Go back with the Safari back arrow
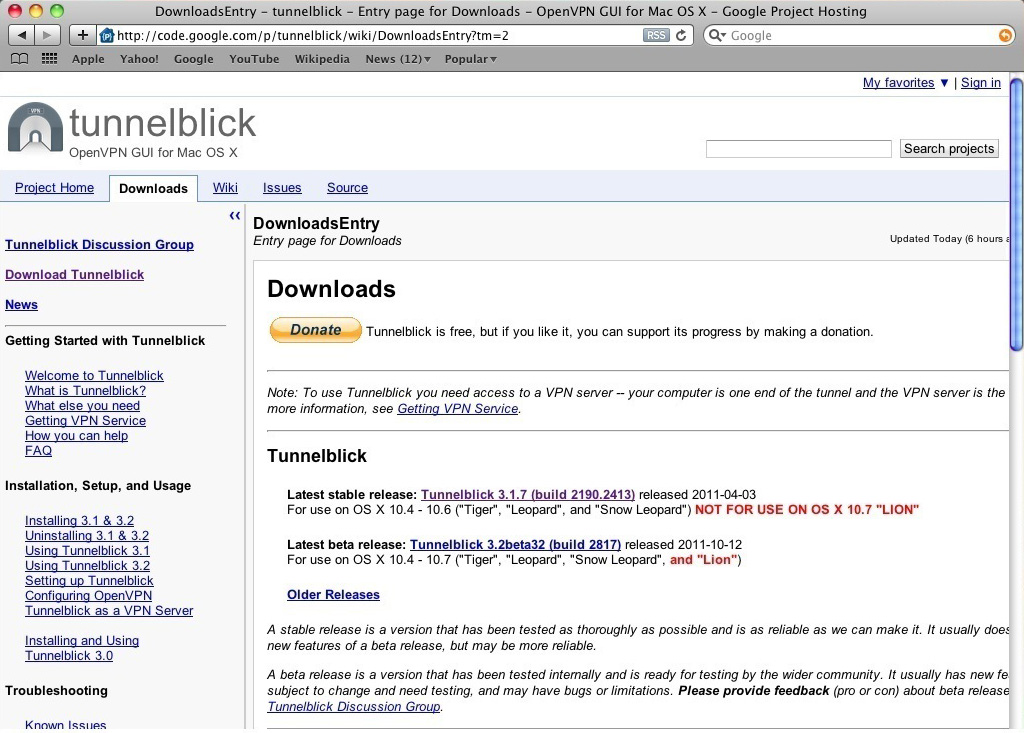This screenshot has height=733, width=1024. (x=22, y=35)
